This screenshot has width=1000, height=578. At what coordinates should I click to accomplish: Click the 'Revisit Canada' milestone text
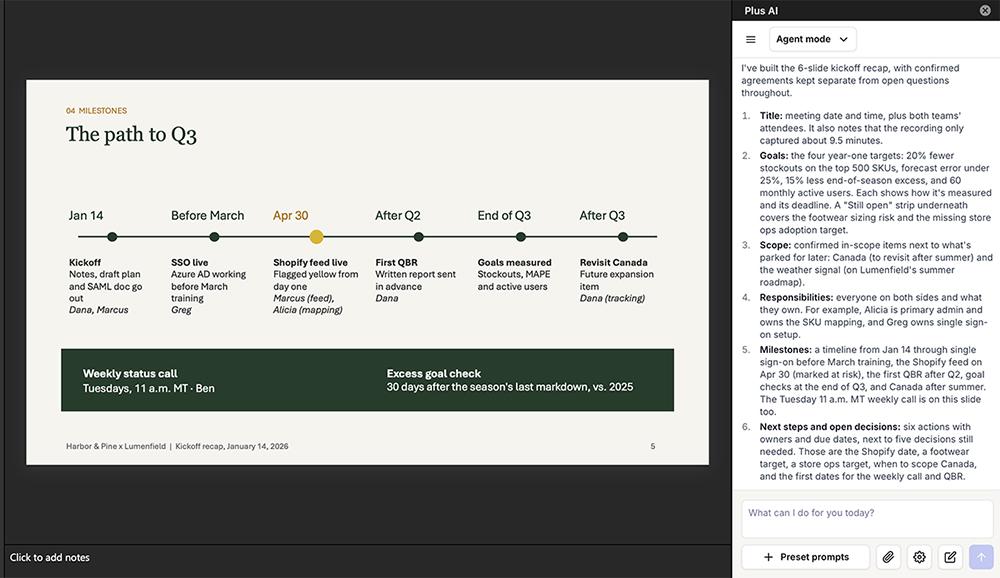(x=614, y=262)
